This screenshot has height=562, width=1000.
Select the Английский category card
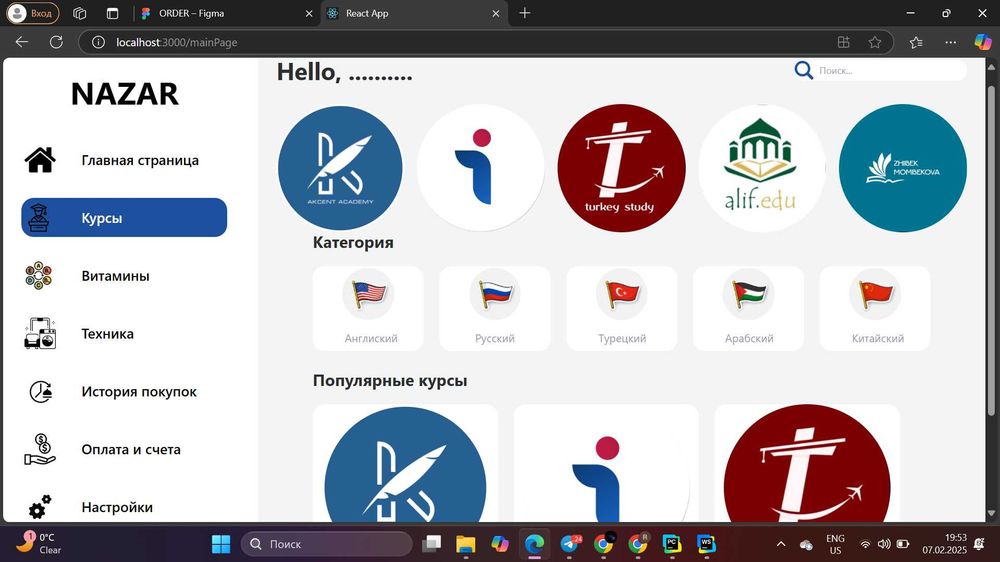click(x=368, y=308)
